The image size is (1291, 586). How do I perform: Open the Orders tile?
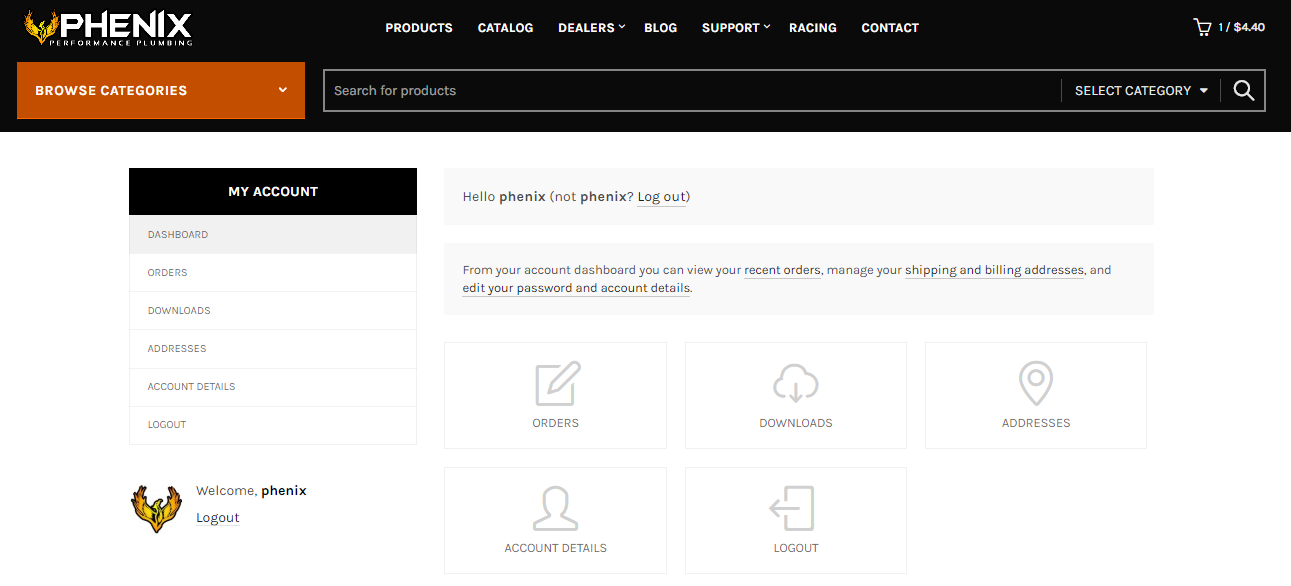[x=555, y=395]
